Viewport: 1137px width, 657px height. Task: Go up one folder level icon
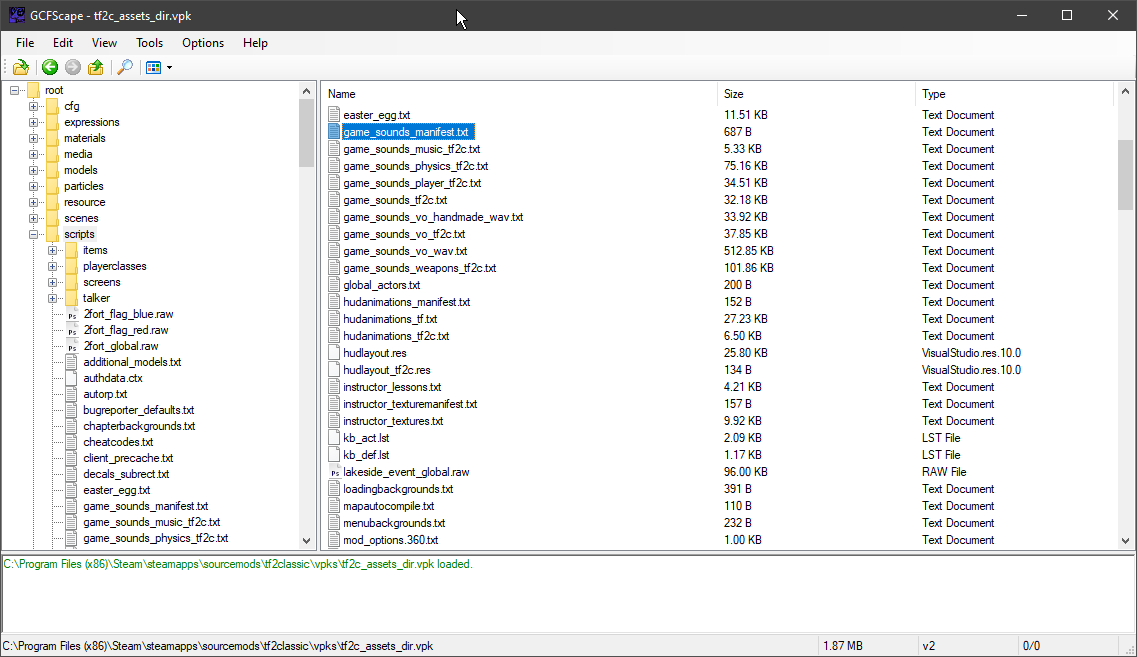click(x=96, y=67)
